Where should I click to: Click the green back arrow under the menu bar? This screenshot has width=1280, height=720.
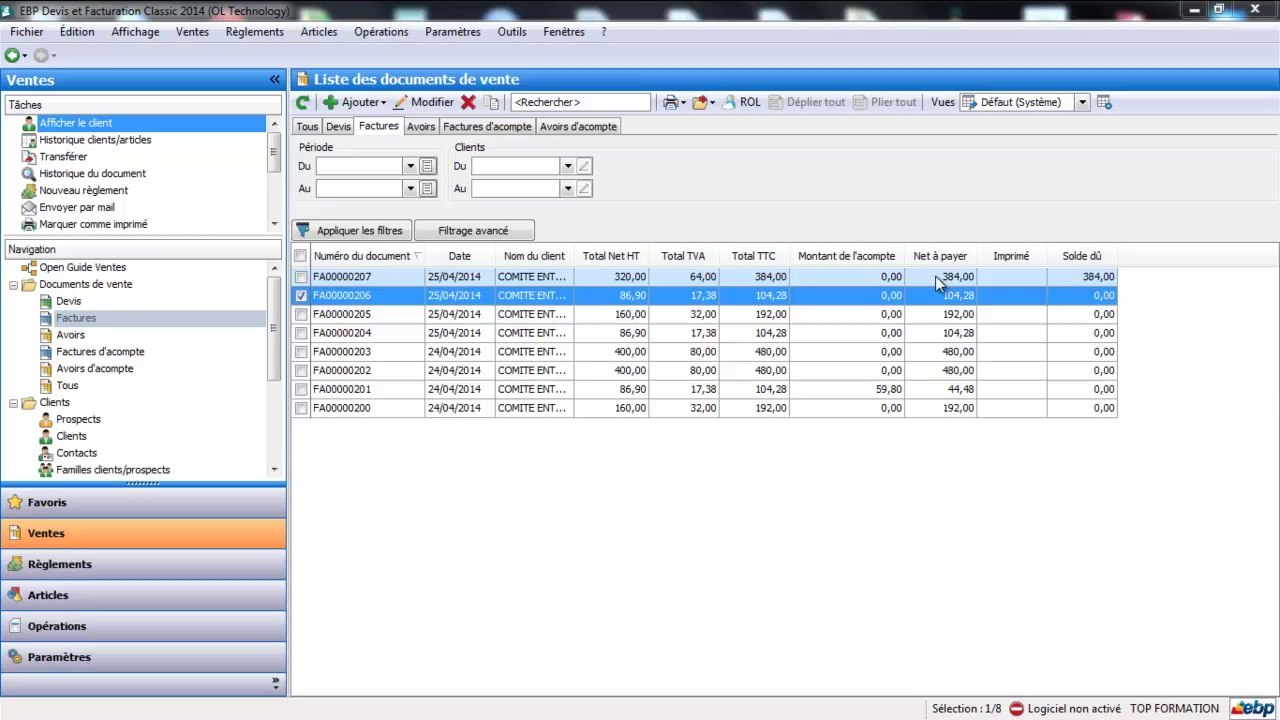[12, 56]
